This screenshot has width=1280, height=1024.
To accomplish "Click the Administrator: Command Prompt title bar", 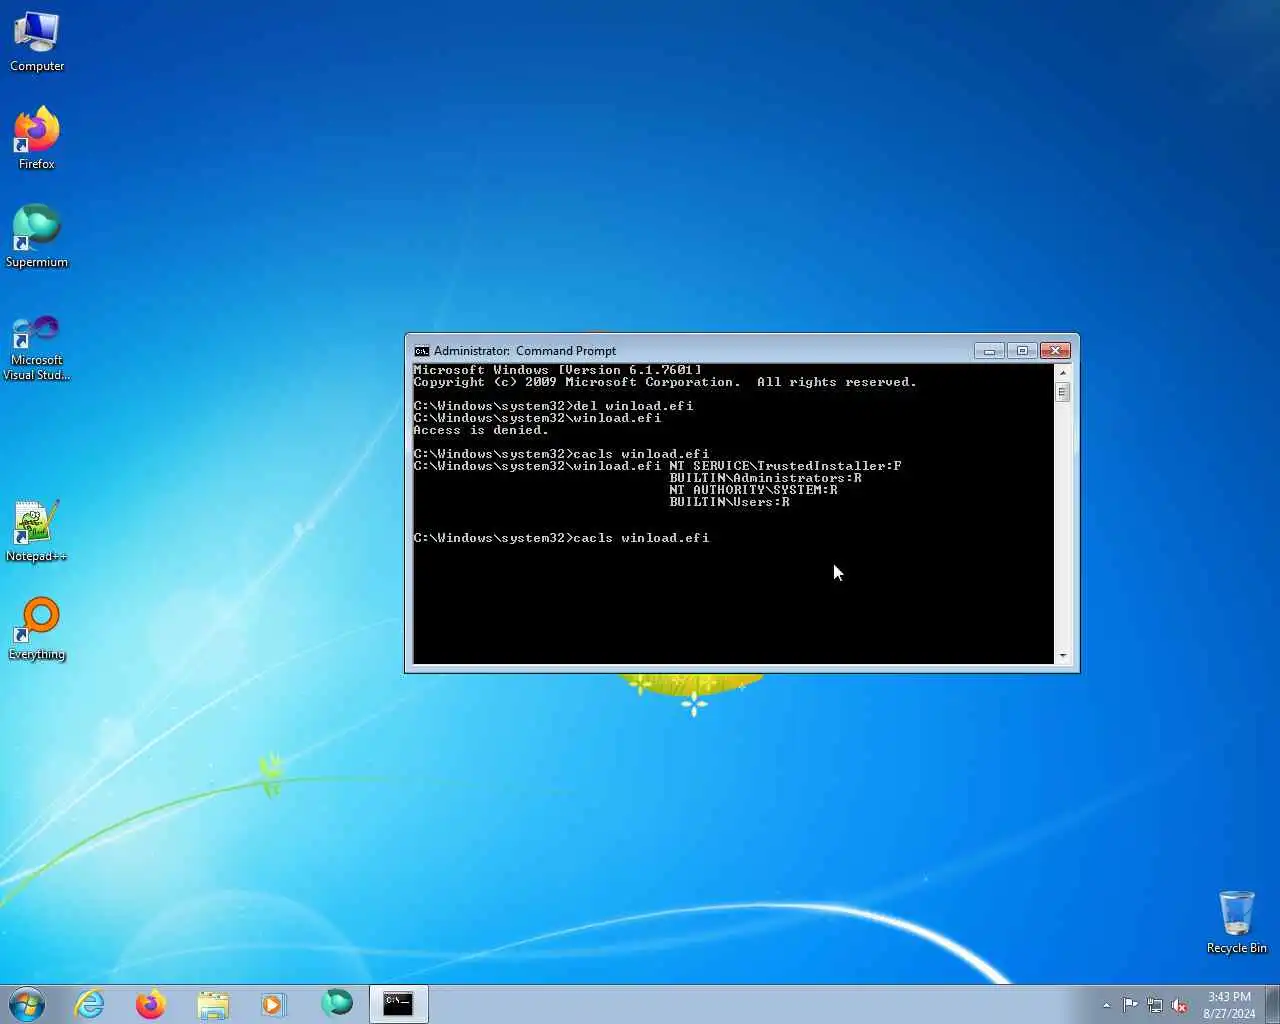I will point(690,351).
